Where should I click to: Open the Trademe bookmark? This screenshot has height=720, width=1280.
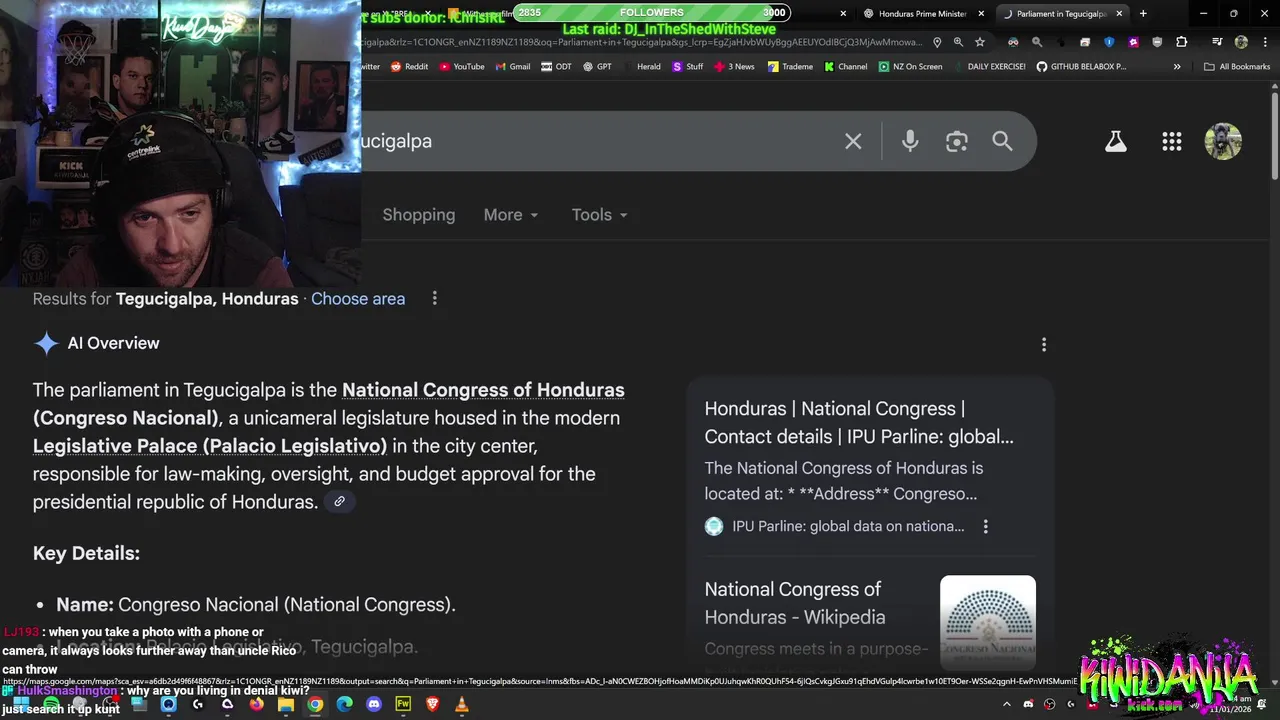coord(790,67)
